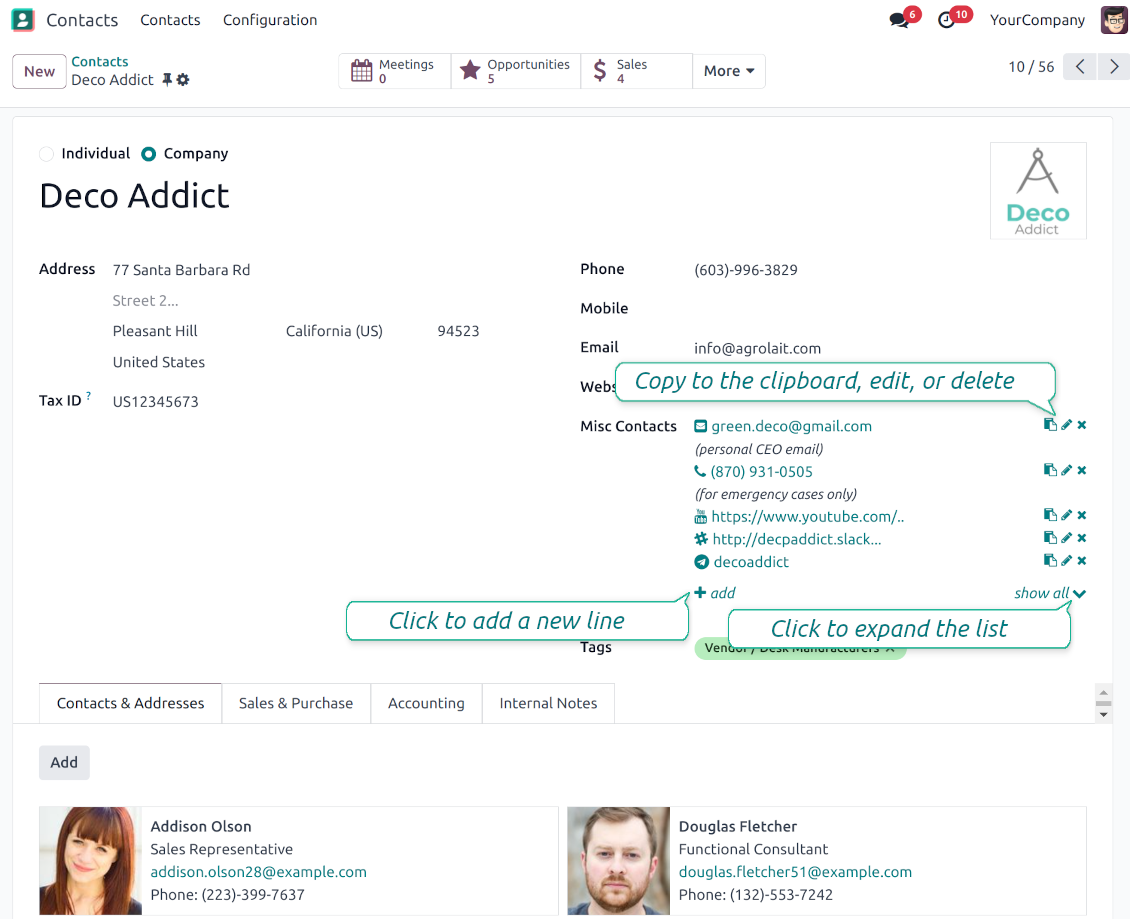Click Add button under Contacts & Addresses

(x=64, y=762)
